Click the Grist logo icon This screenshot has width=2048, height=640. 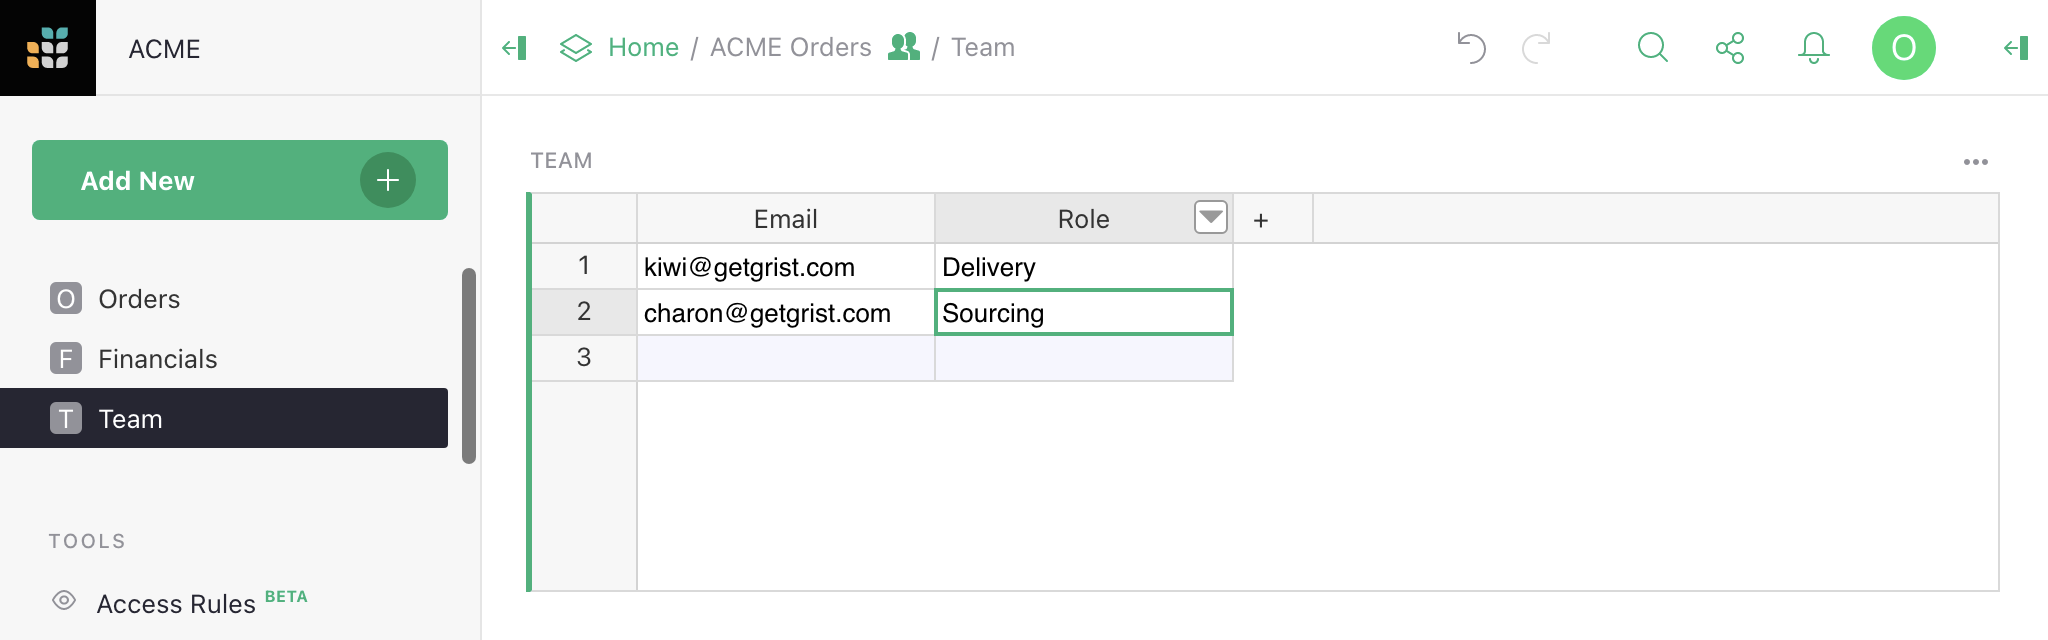tap(47, 47)
